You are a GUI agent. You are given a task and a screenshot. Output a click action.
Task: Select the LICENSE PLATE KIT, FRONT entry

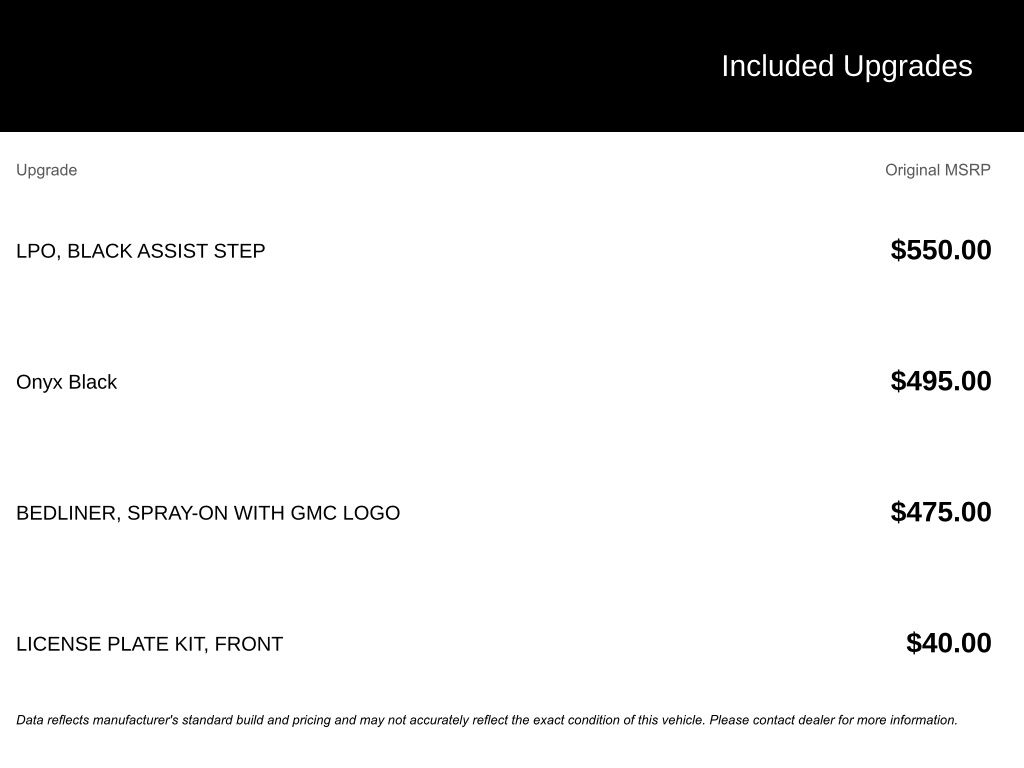[x=149, y=644]
